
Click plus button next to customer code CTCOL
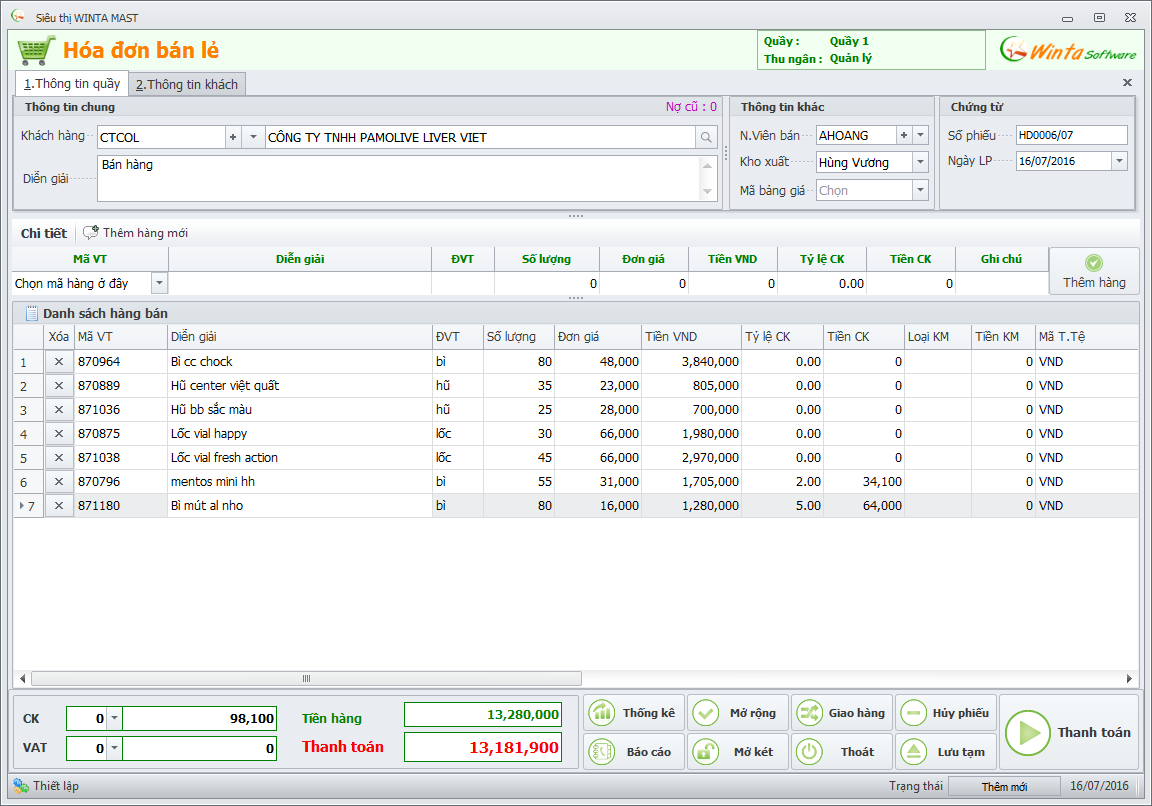[233, 137]
